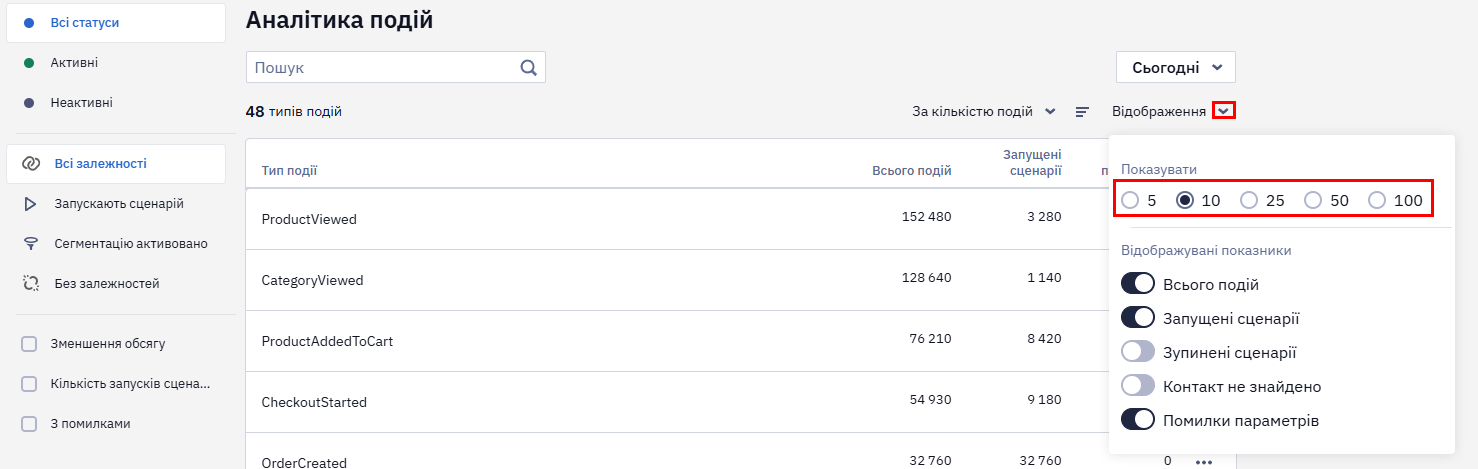The width and height of the screenshot is (1478, 469).
Task: Click the 152 480 total events value
Action: pos(927,217)
